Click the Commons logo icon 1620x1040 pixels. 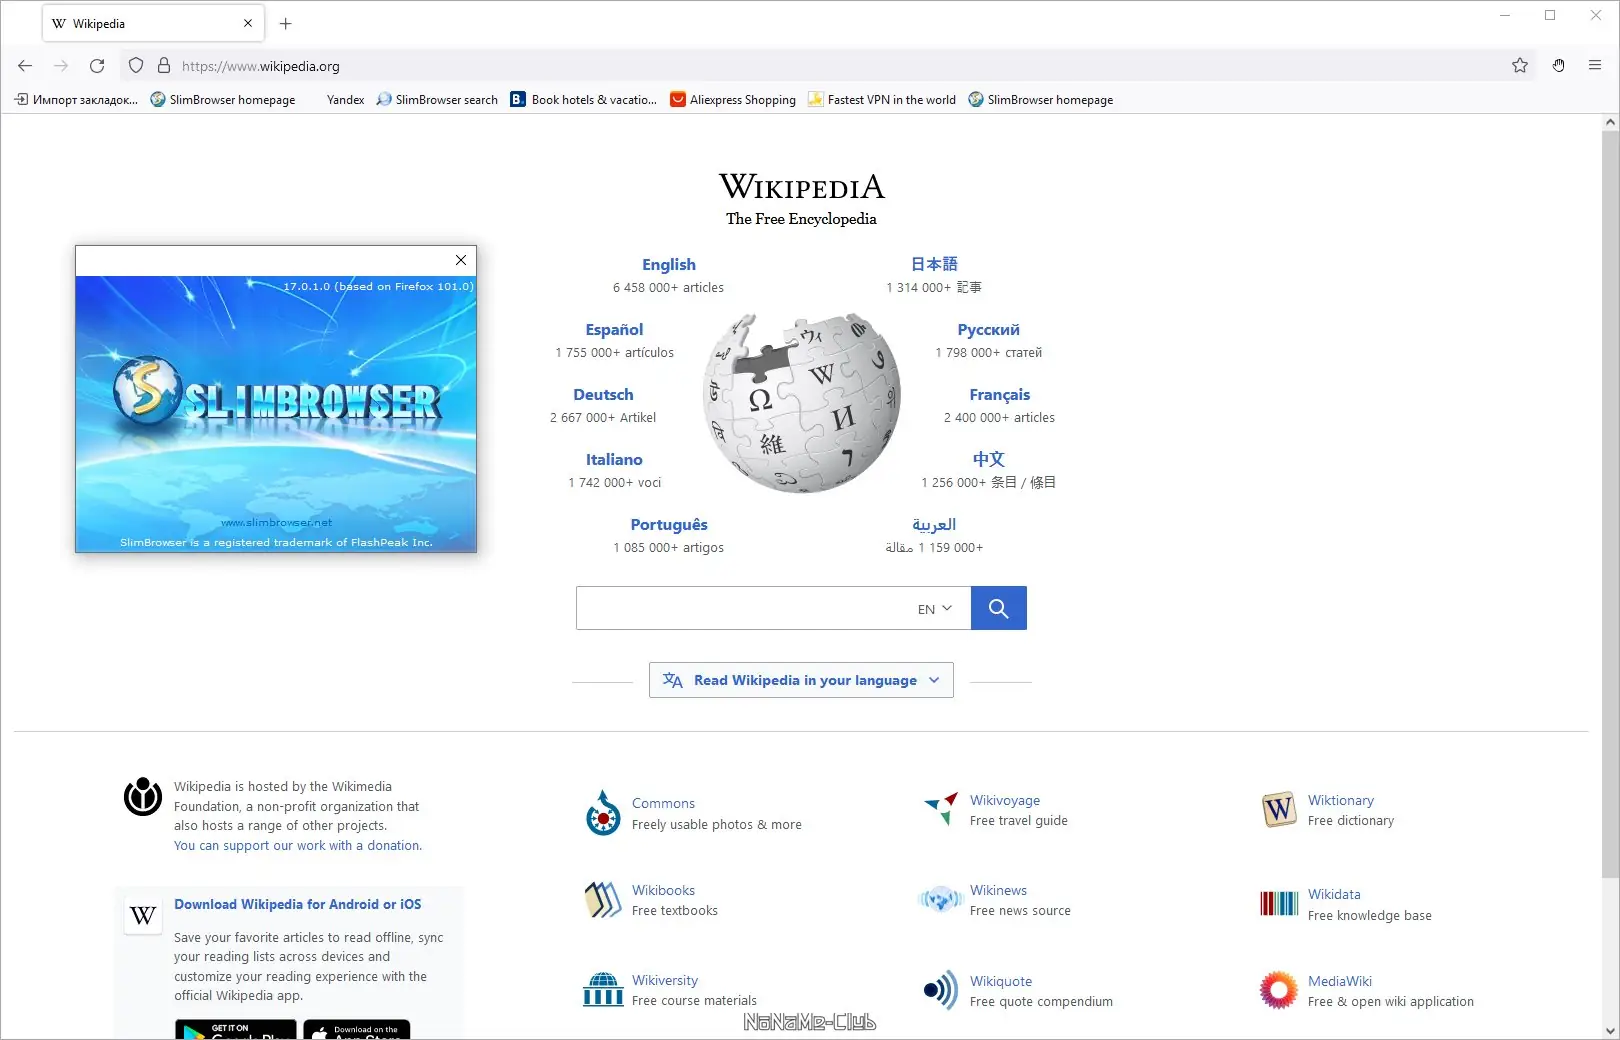(603, 813)
